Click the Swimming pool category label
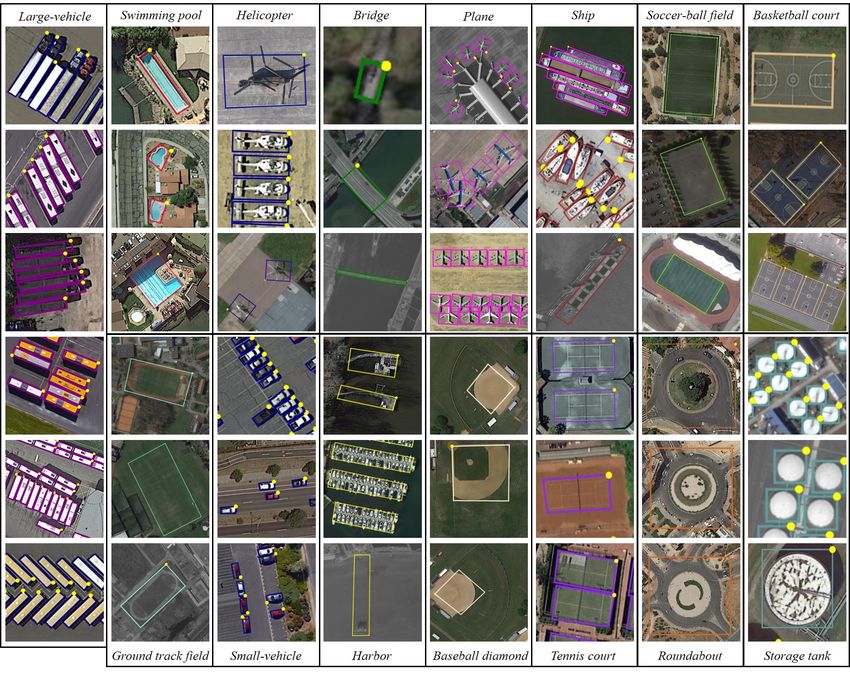The image size is (850, 673). click(160, 15)
